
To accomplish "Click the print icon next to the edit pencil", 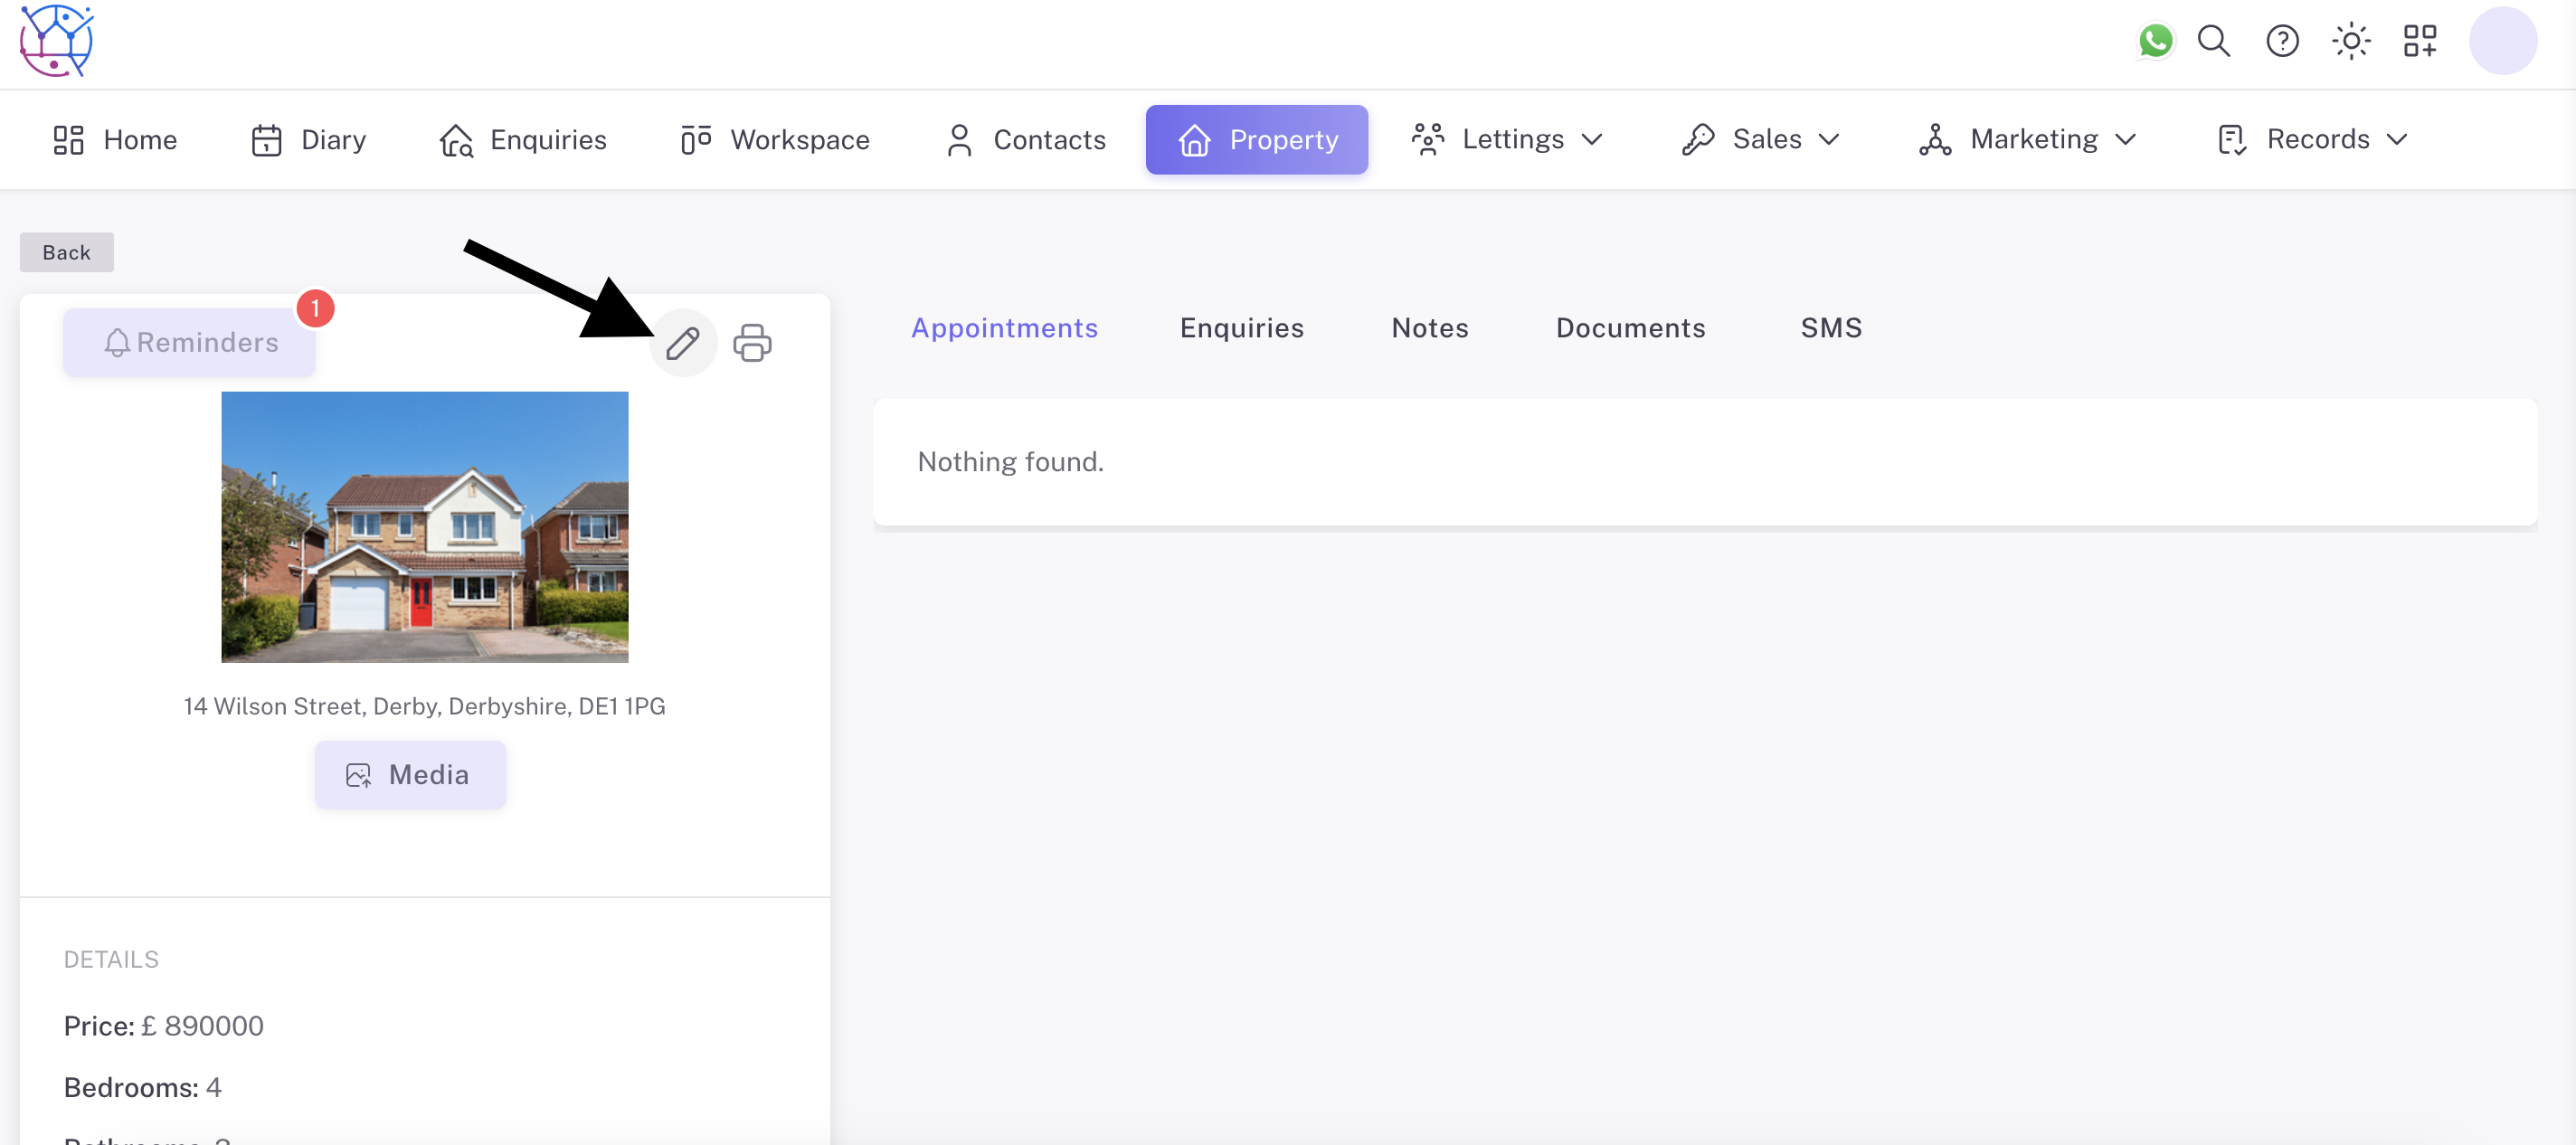I will click(x=752, y=342).
